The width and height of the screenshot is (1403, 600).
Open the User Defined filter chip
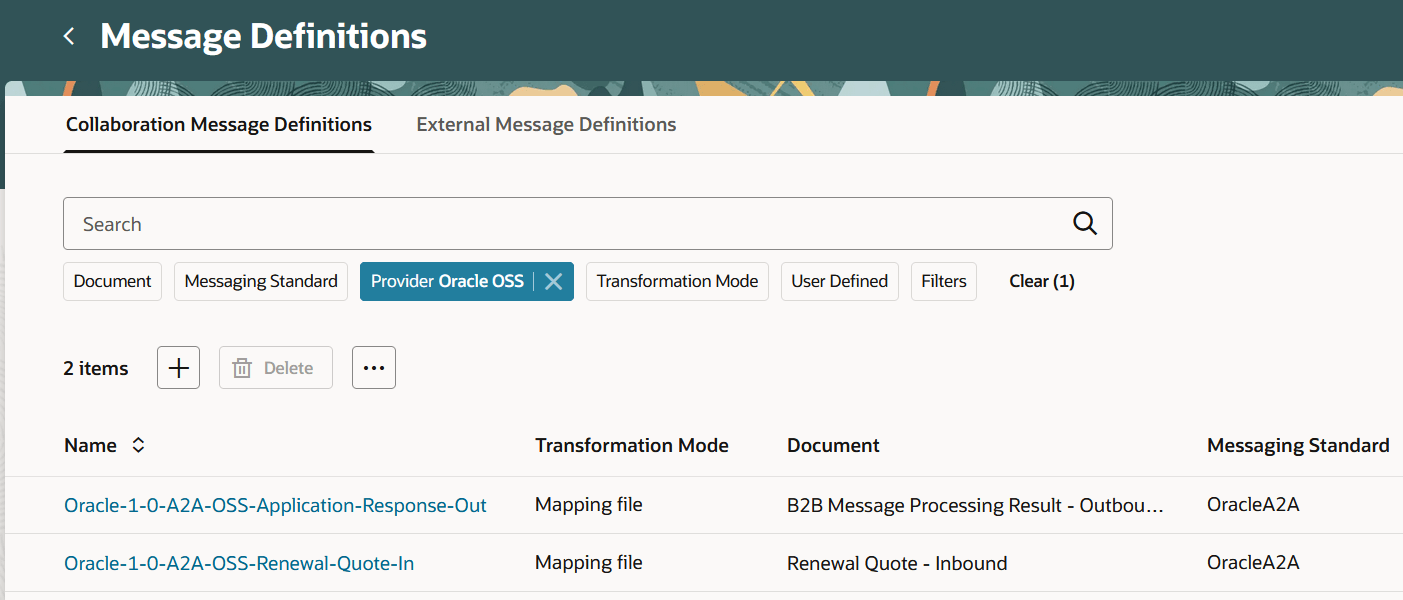click(839, 282)
